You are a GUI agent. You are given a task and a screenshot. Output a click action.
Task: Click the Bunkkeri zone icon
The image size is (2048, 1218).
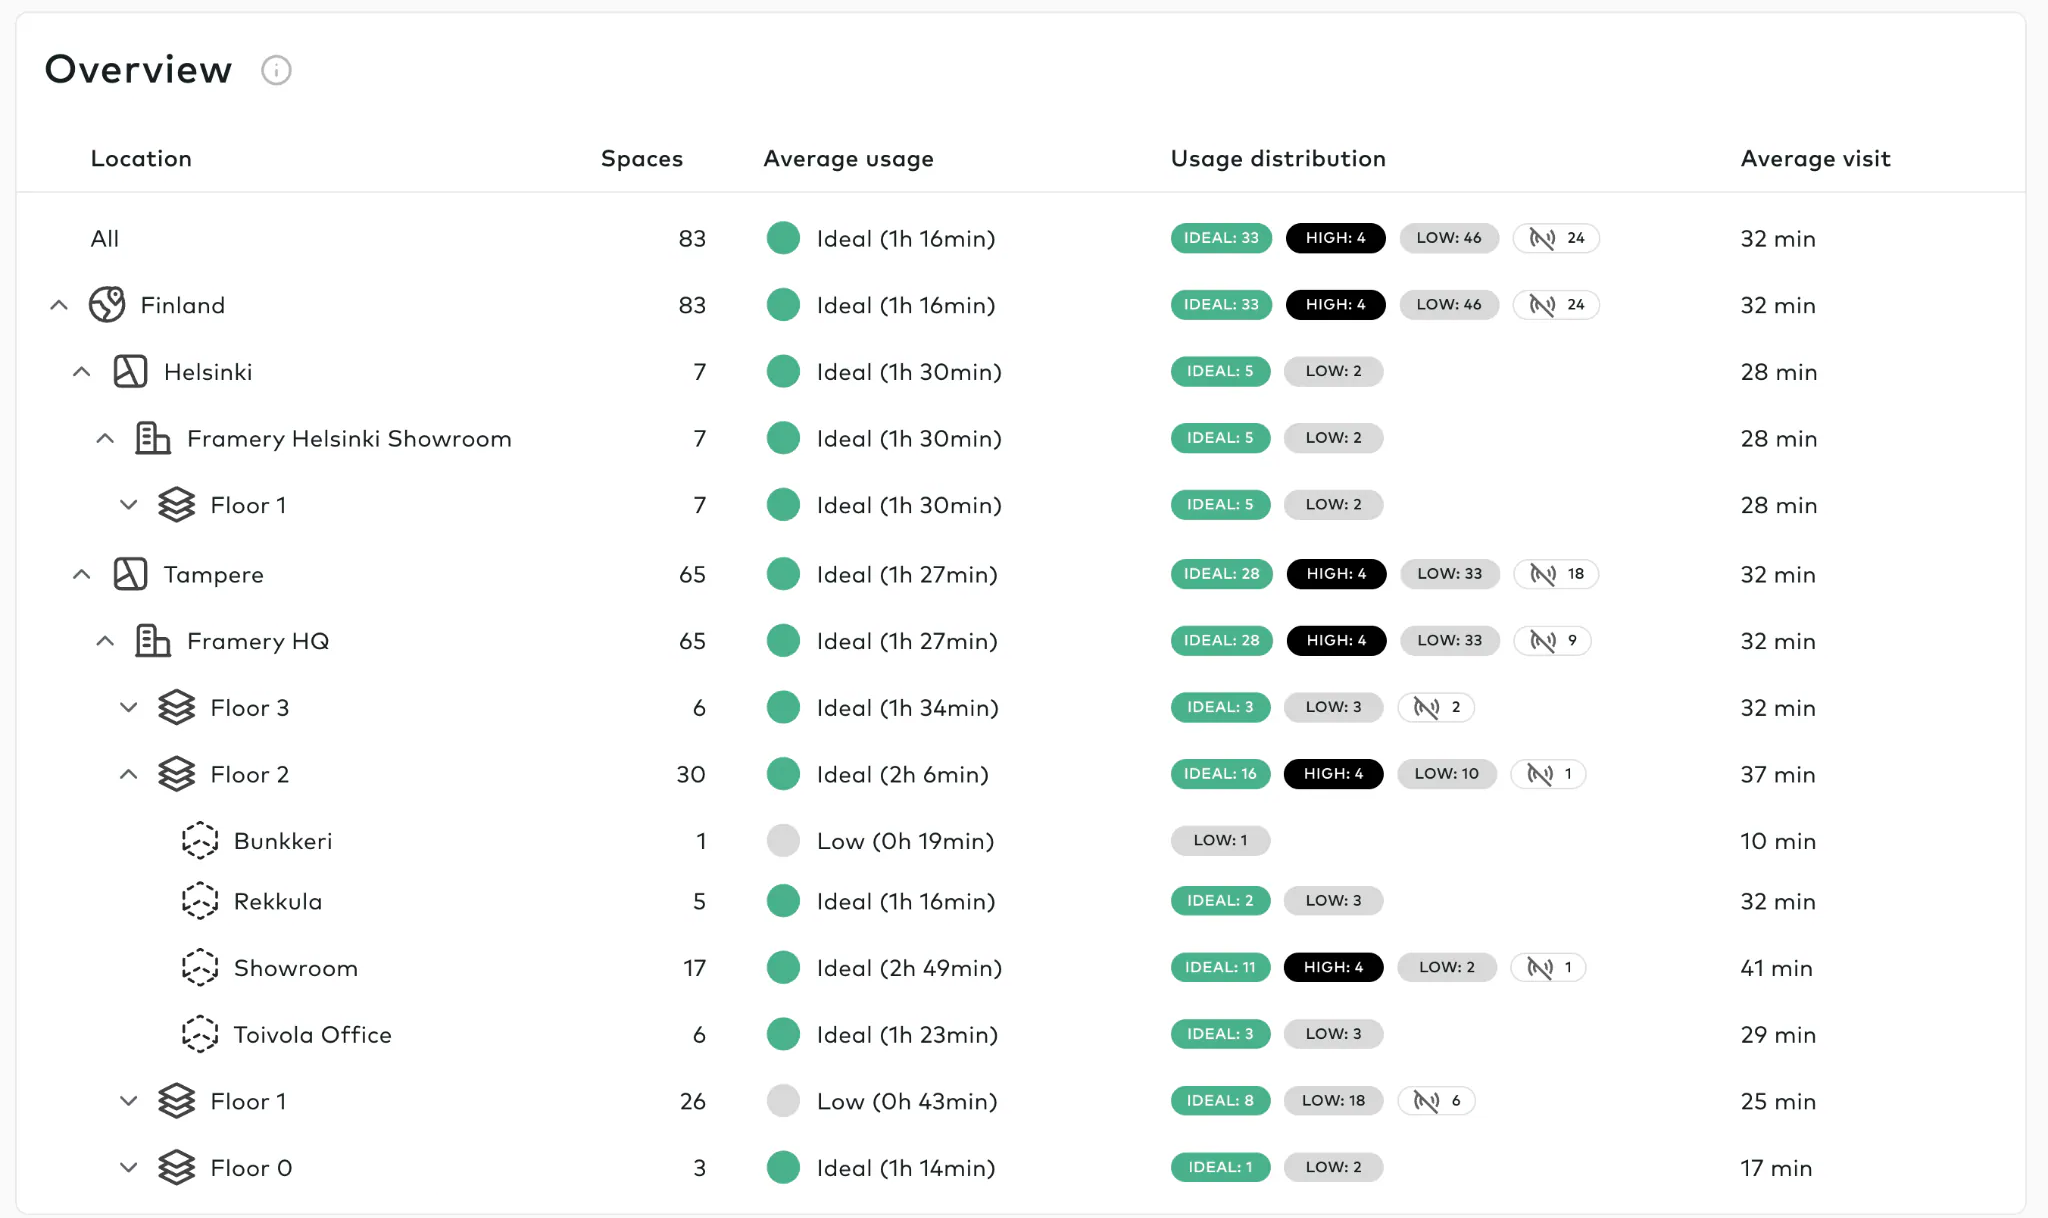pos(200,841)
